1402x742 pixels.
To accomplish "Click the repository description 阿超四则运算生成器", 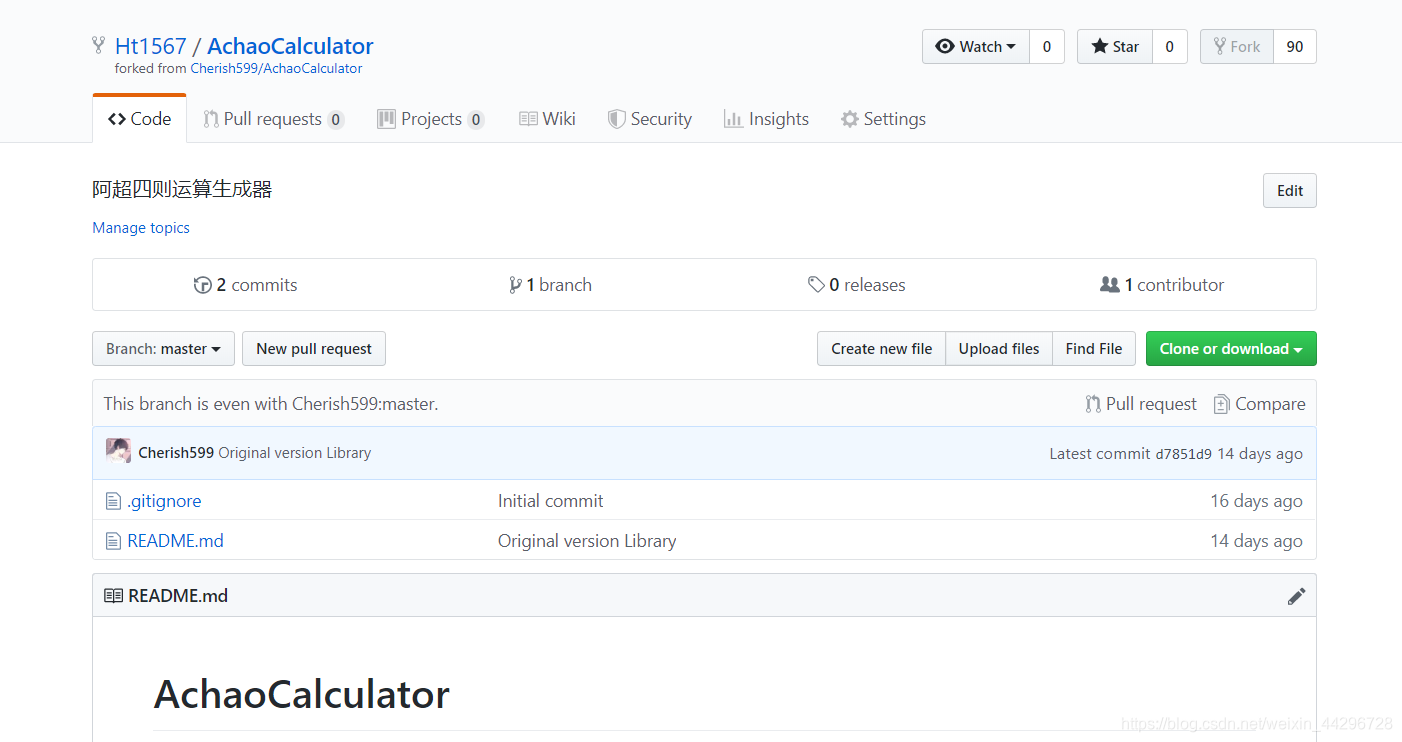I will pos(182,189).
